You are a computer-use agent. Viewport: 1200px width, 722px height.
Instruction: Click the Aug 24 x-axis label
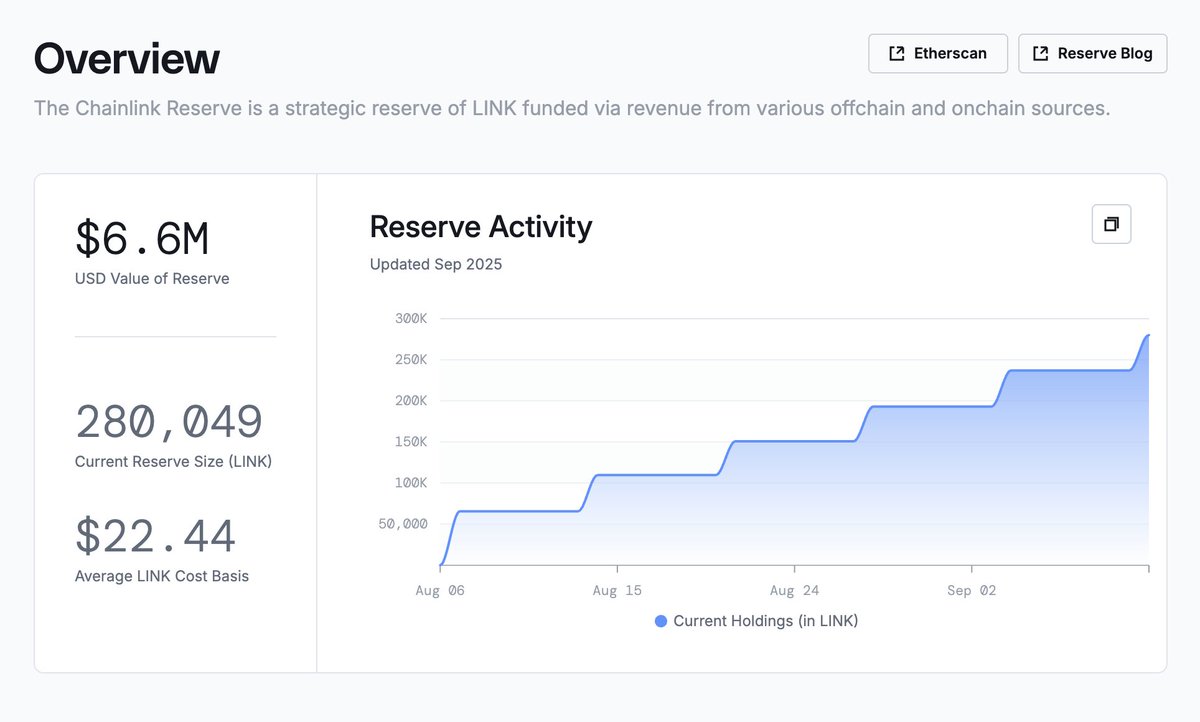tap(795, 591)
